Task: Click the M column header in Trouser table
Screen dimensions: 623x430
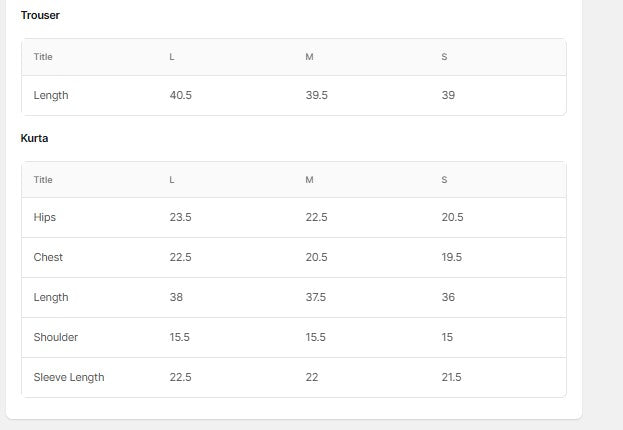Action: [309, 57]
